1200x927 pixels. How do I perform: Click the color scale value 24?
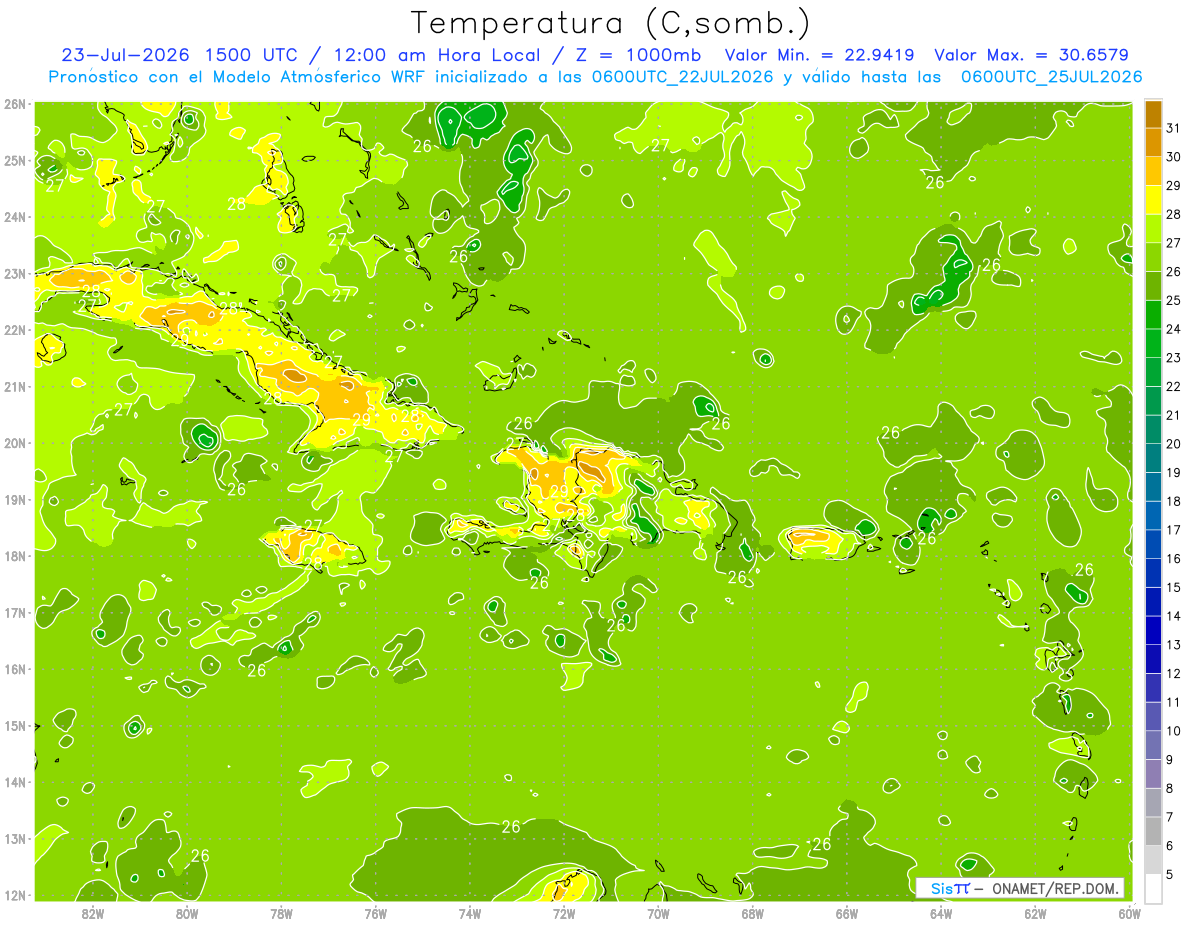click(x=1173, y=329)
